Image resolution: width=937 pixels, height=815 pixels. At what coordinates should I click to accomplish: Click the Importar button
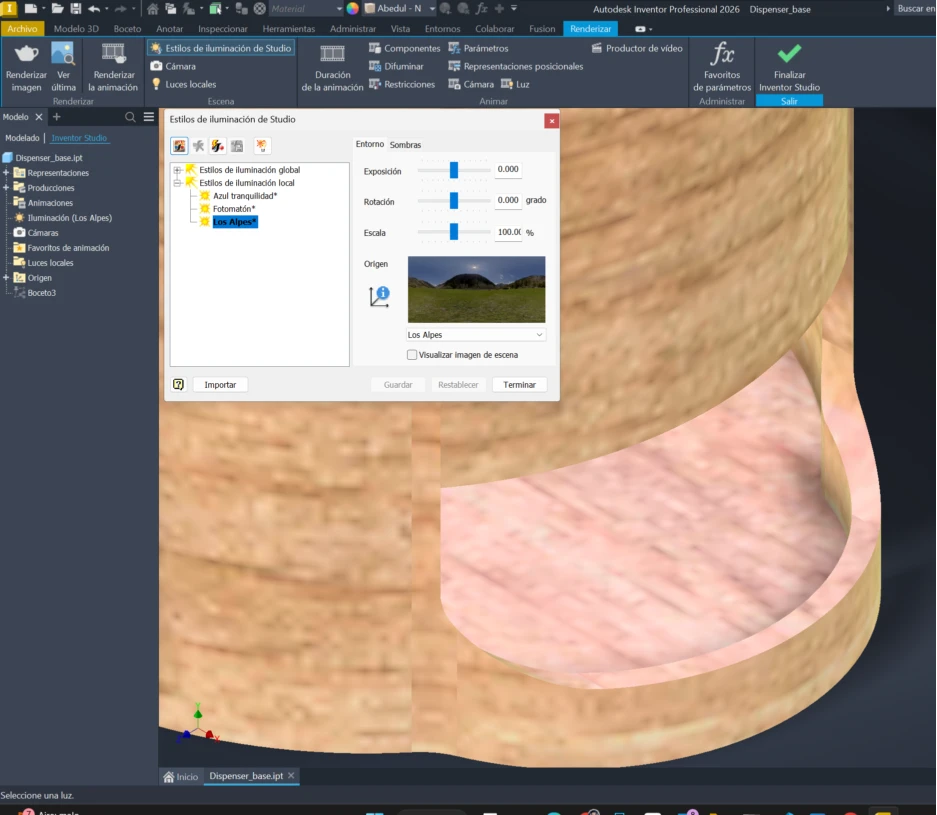tap(220, 385)
